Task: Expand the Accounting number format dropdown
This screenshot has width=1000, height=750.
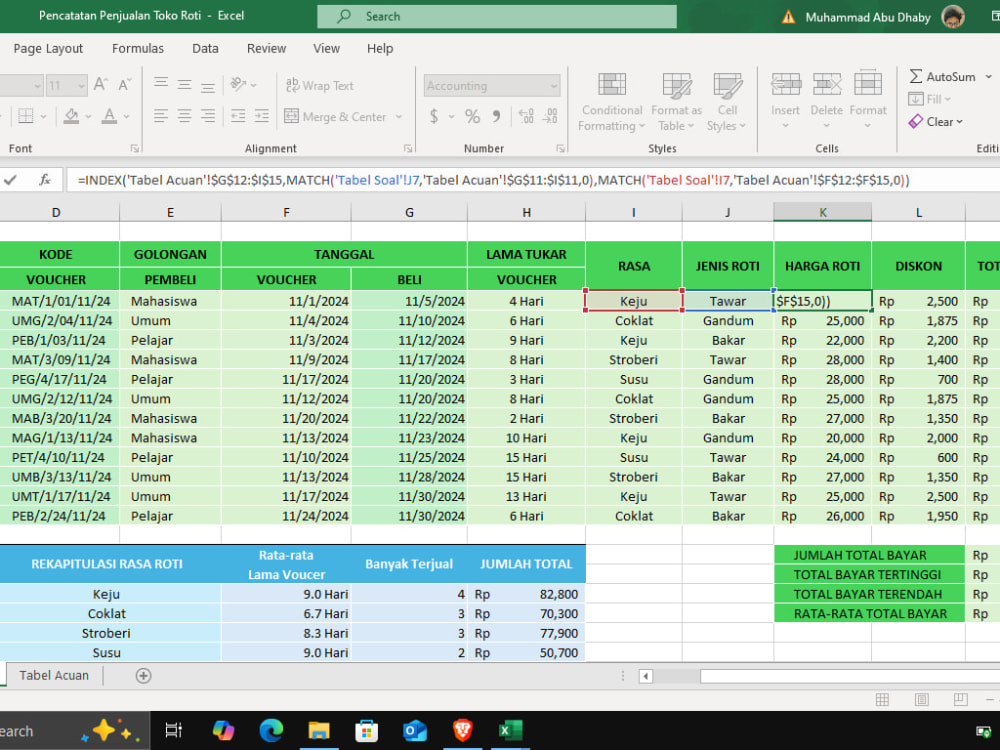Action: 554,85
